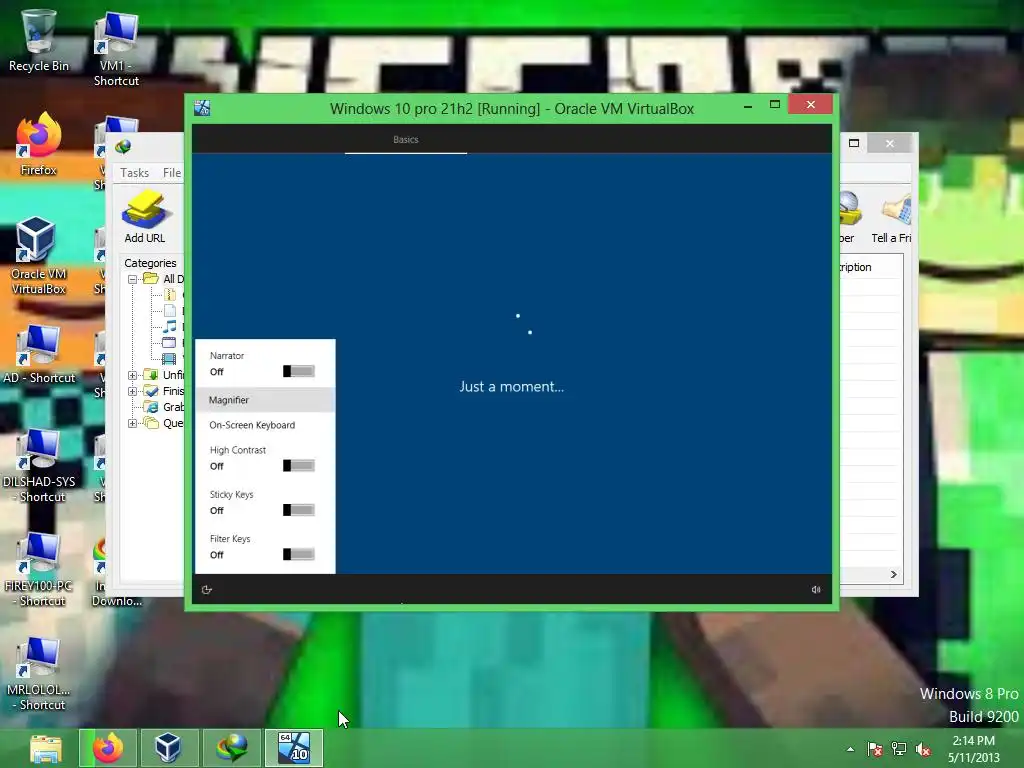Minimize the VirtualBox VM window
This screenshot has height=768, width=1024.
coord(748,104)
